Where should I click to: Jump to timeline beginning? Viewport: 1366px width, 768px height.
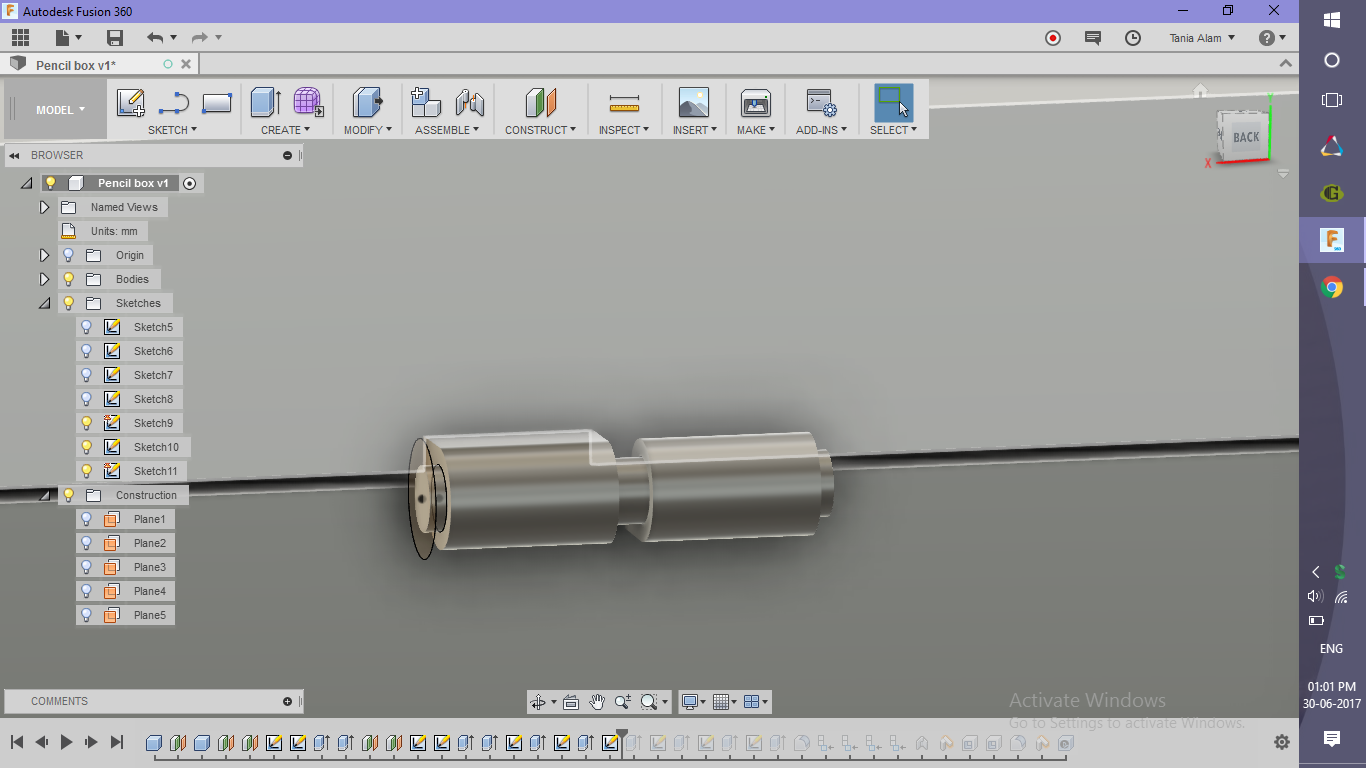(x=17, y=742)
